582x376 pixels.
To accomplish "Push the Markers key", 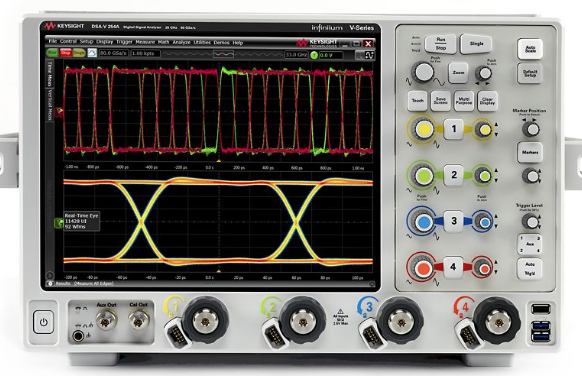I will click(530, 152).
